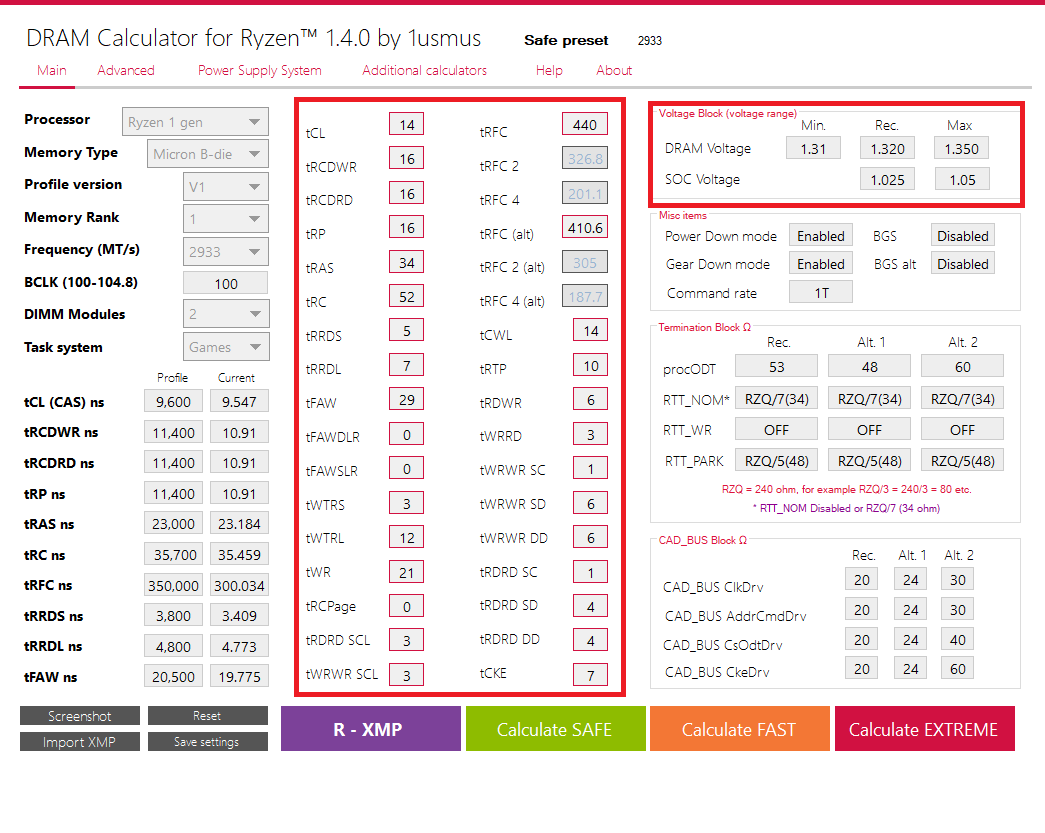1045x833 pixels.
Task: Switch to the Main tab
Action: coord(51,71)
